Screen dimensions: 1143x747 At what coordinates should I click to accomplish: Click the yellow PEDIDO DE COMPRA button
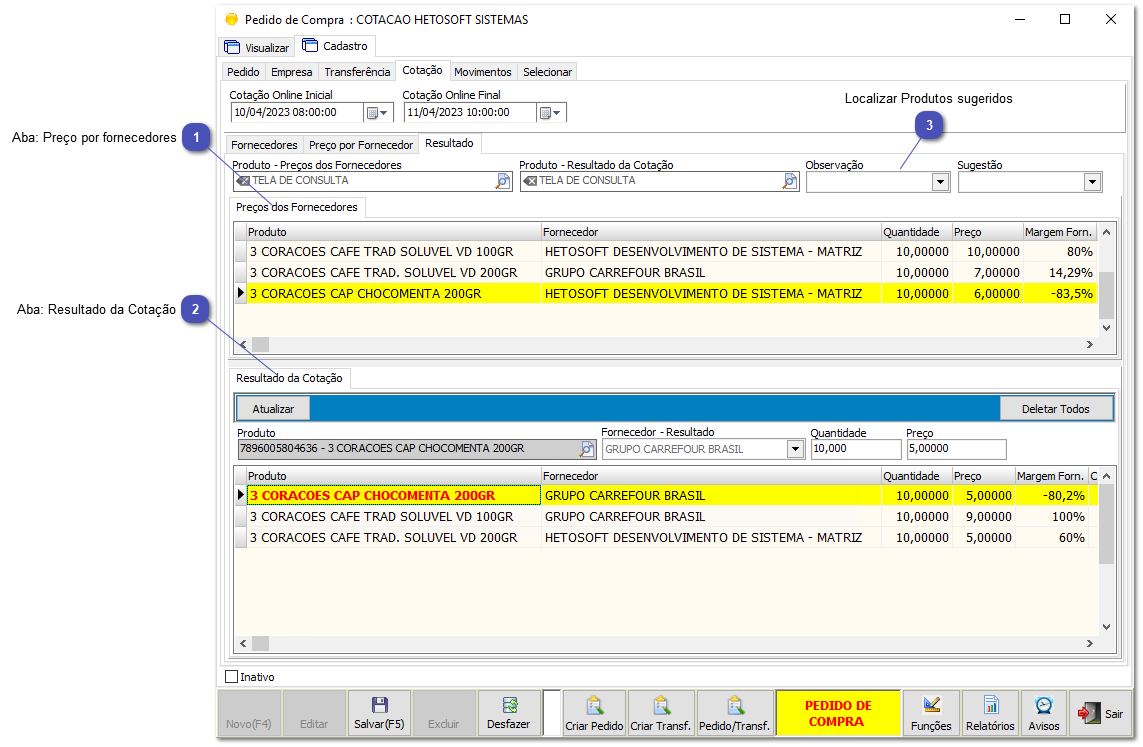click(x=838, y=713)
